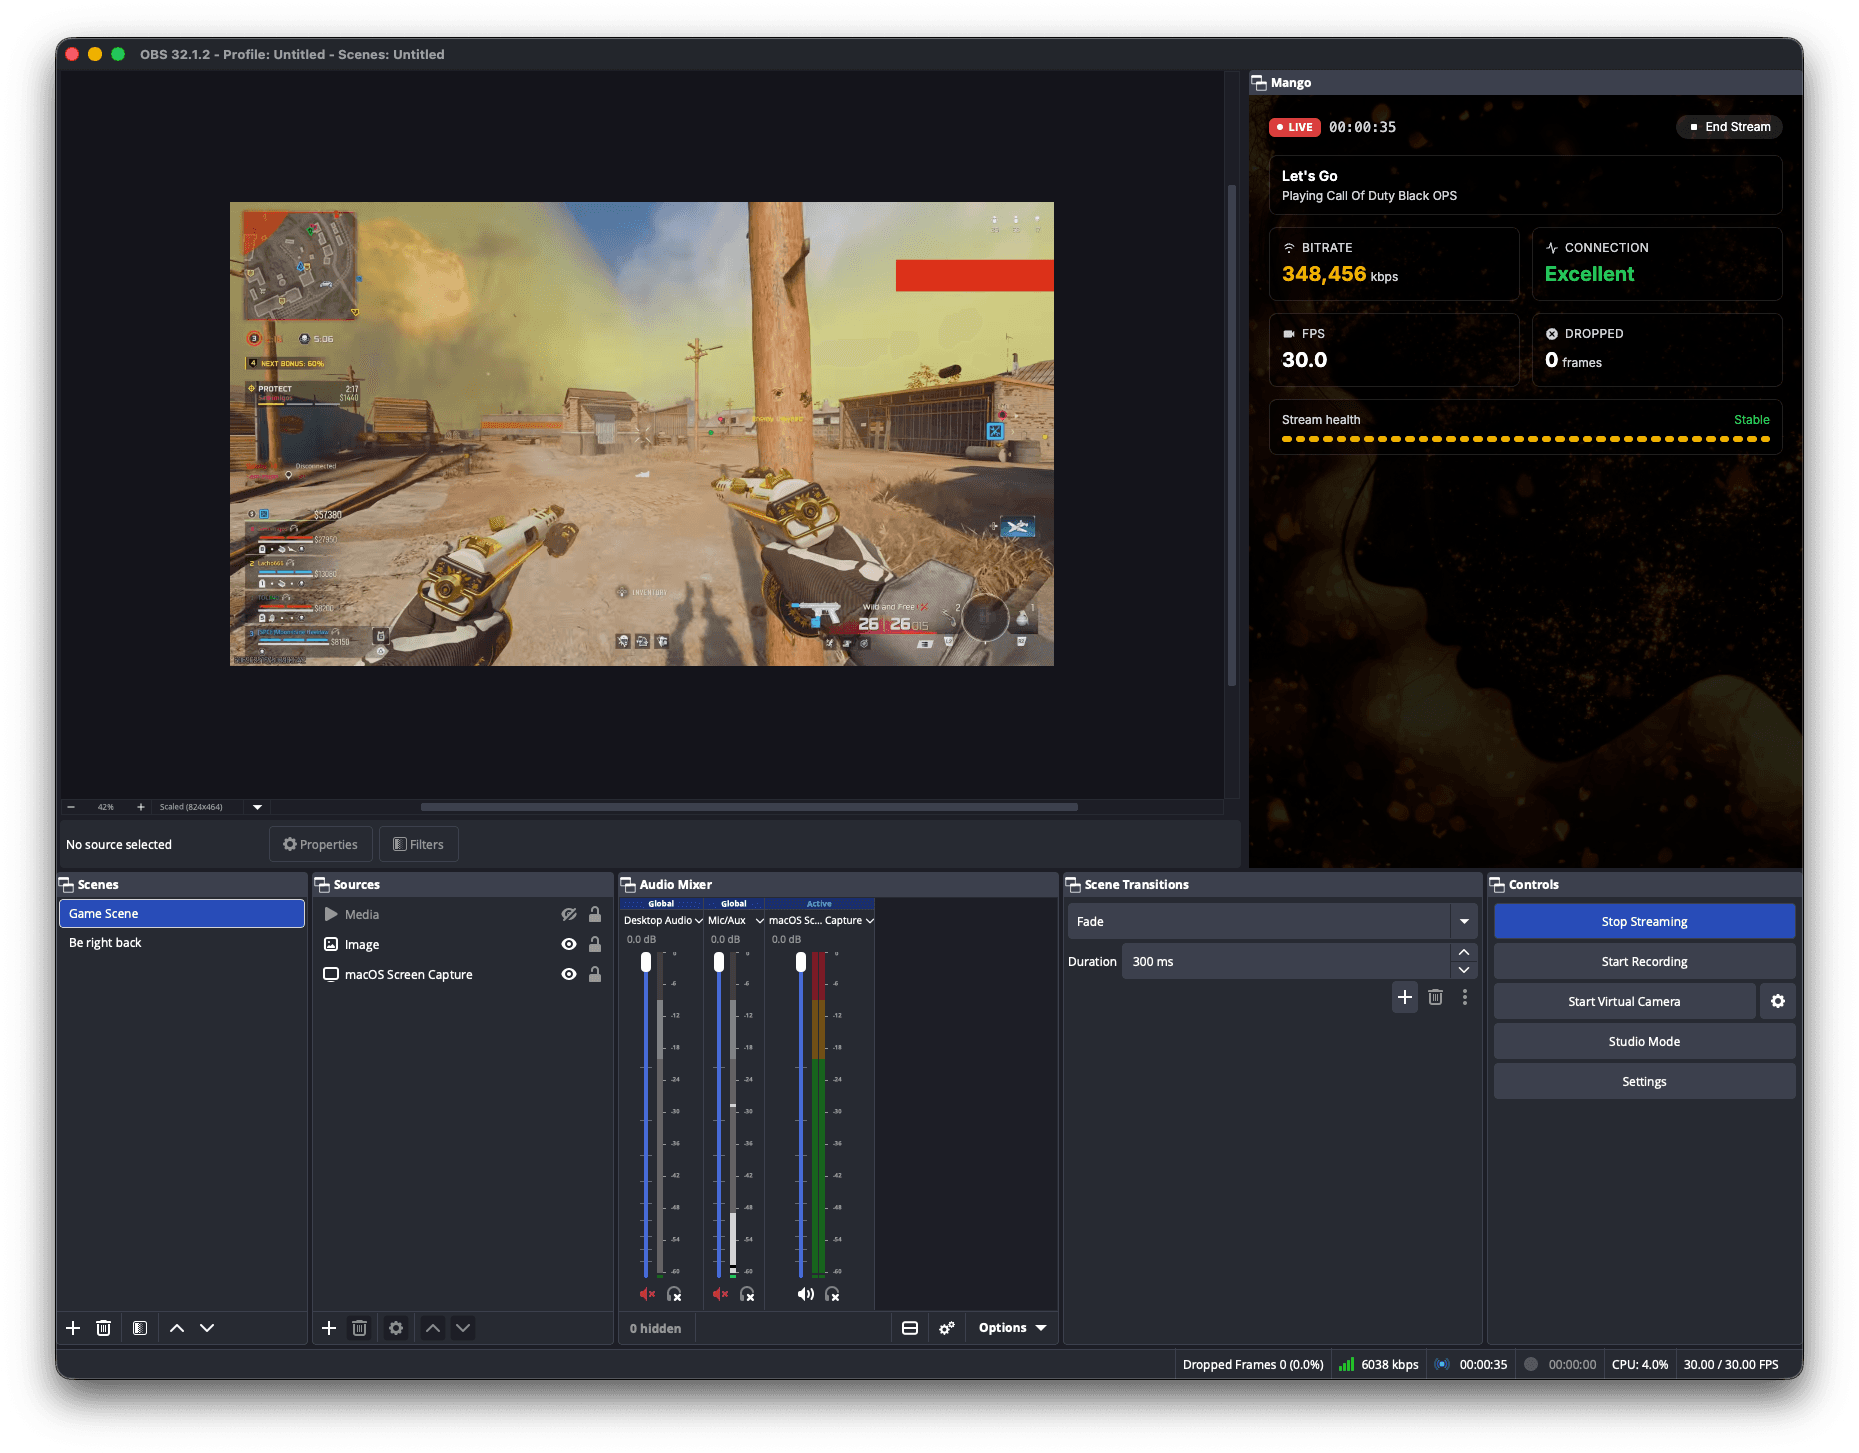
Task: Unmute Mic/Aux speaker icon
Action: (720, 1294)
